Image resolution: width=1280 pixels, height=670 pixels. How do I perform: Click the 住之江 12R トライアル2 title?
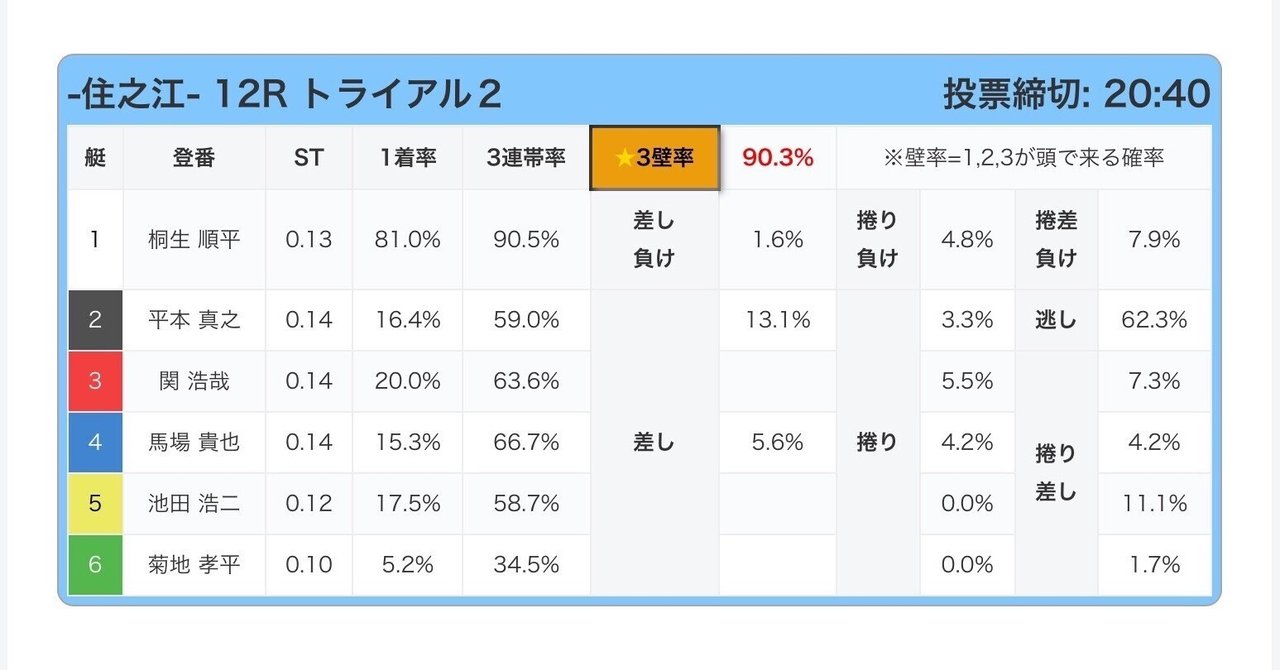[x=285, y=94]
